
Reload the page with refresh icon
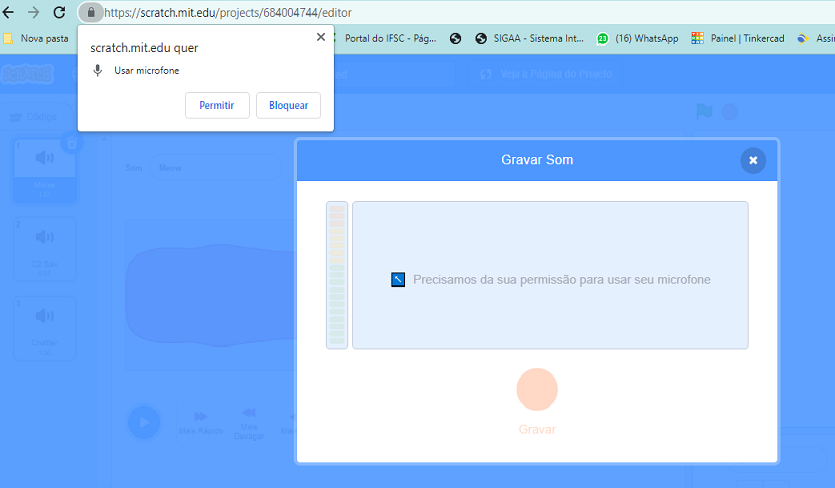pos(59,12)
